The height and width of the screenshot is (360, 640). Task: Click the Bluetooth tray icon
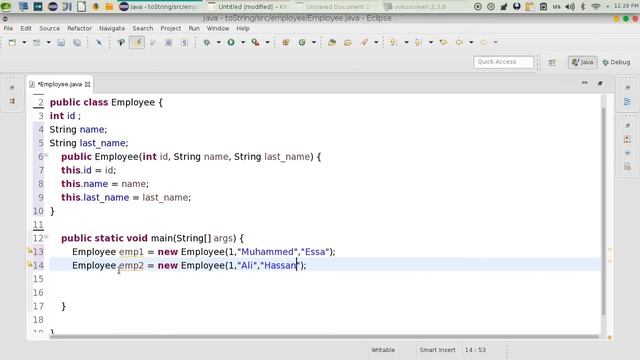coord(583,7)
